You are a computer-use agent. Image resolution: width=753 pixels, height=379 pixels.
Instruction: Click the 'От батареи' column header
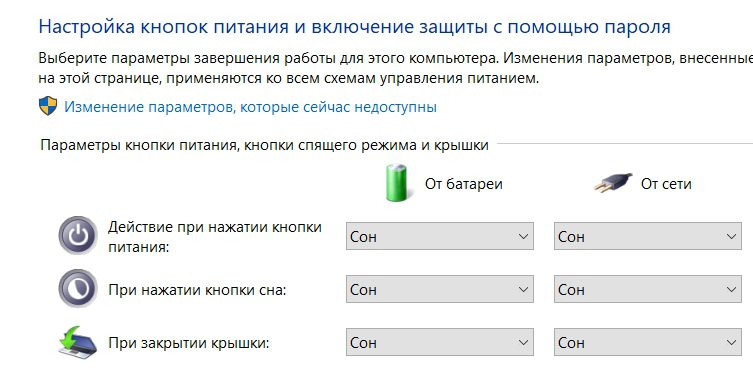click(x=463, y=183)
